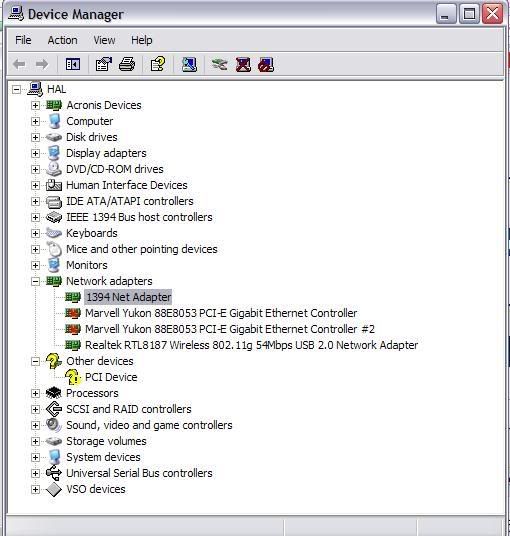Expand the Sound, video and game controllers node
The height and width of the screenshot is (536, 510).
coord(35,425)
